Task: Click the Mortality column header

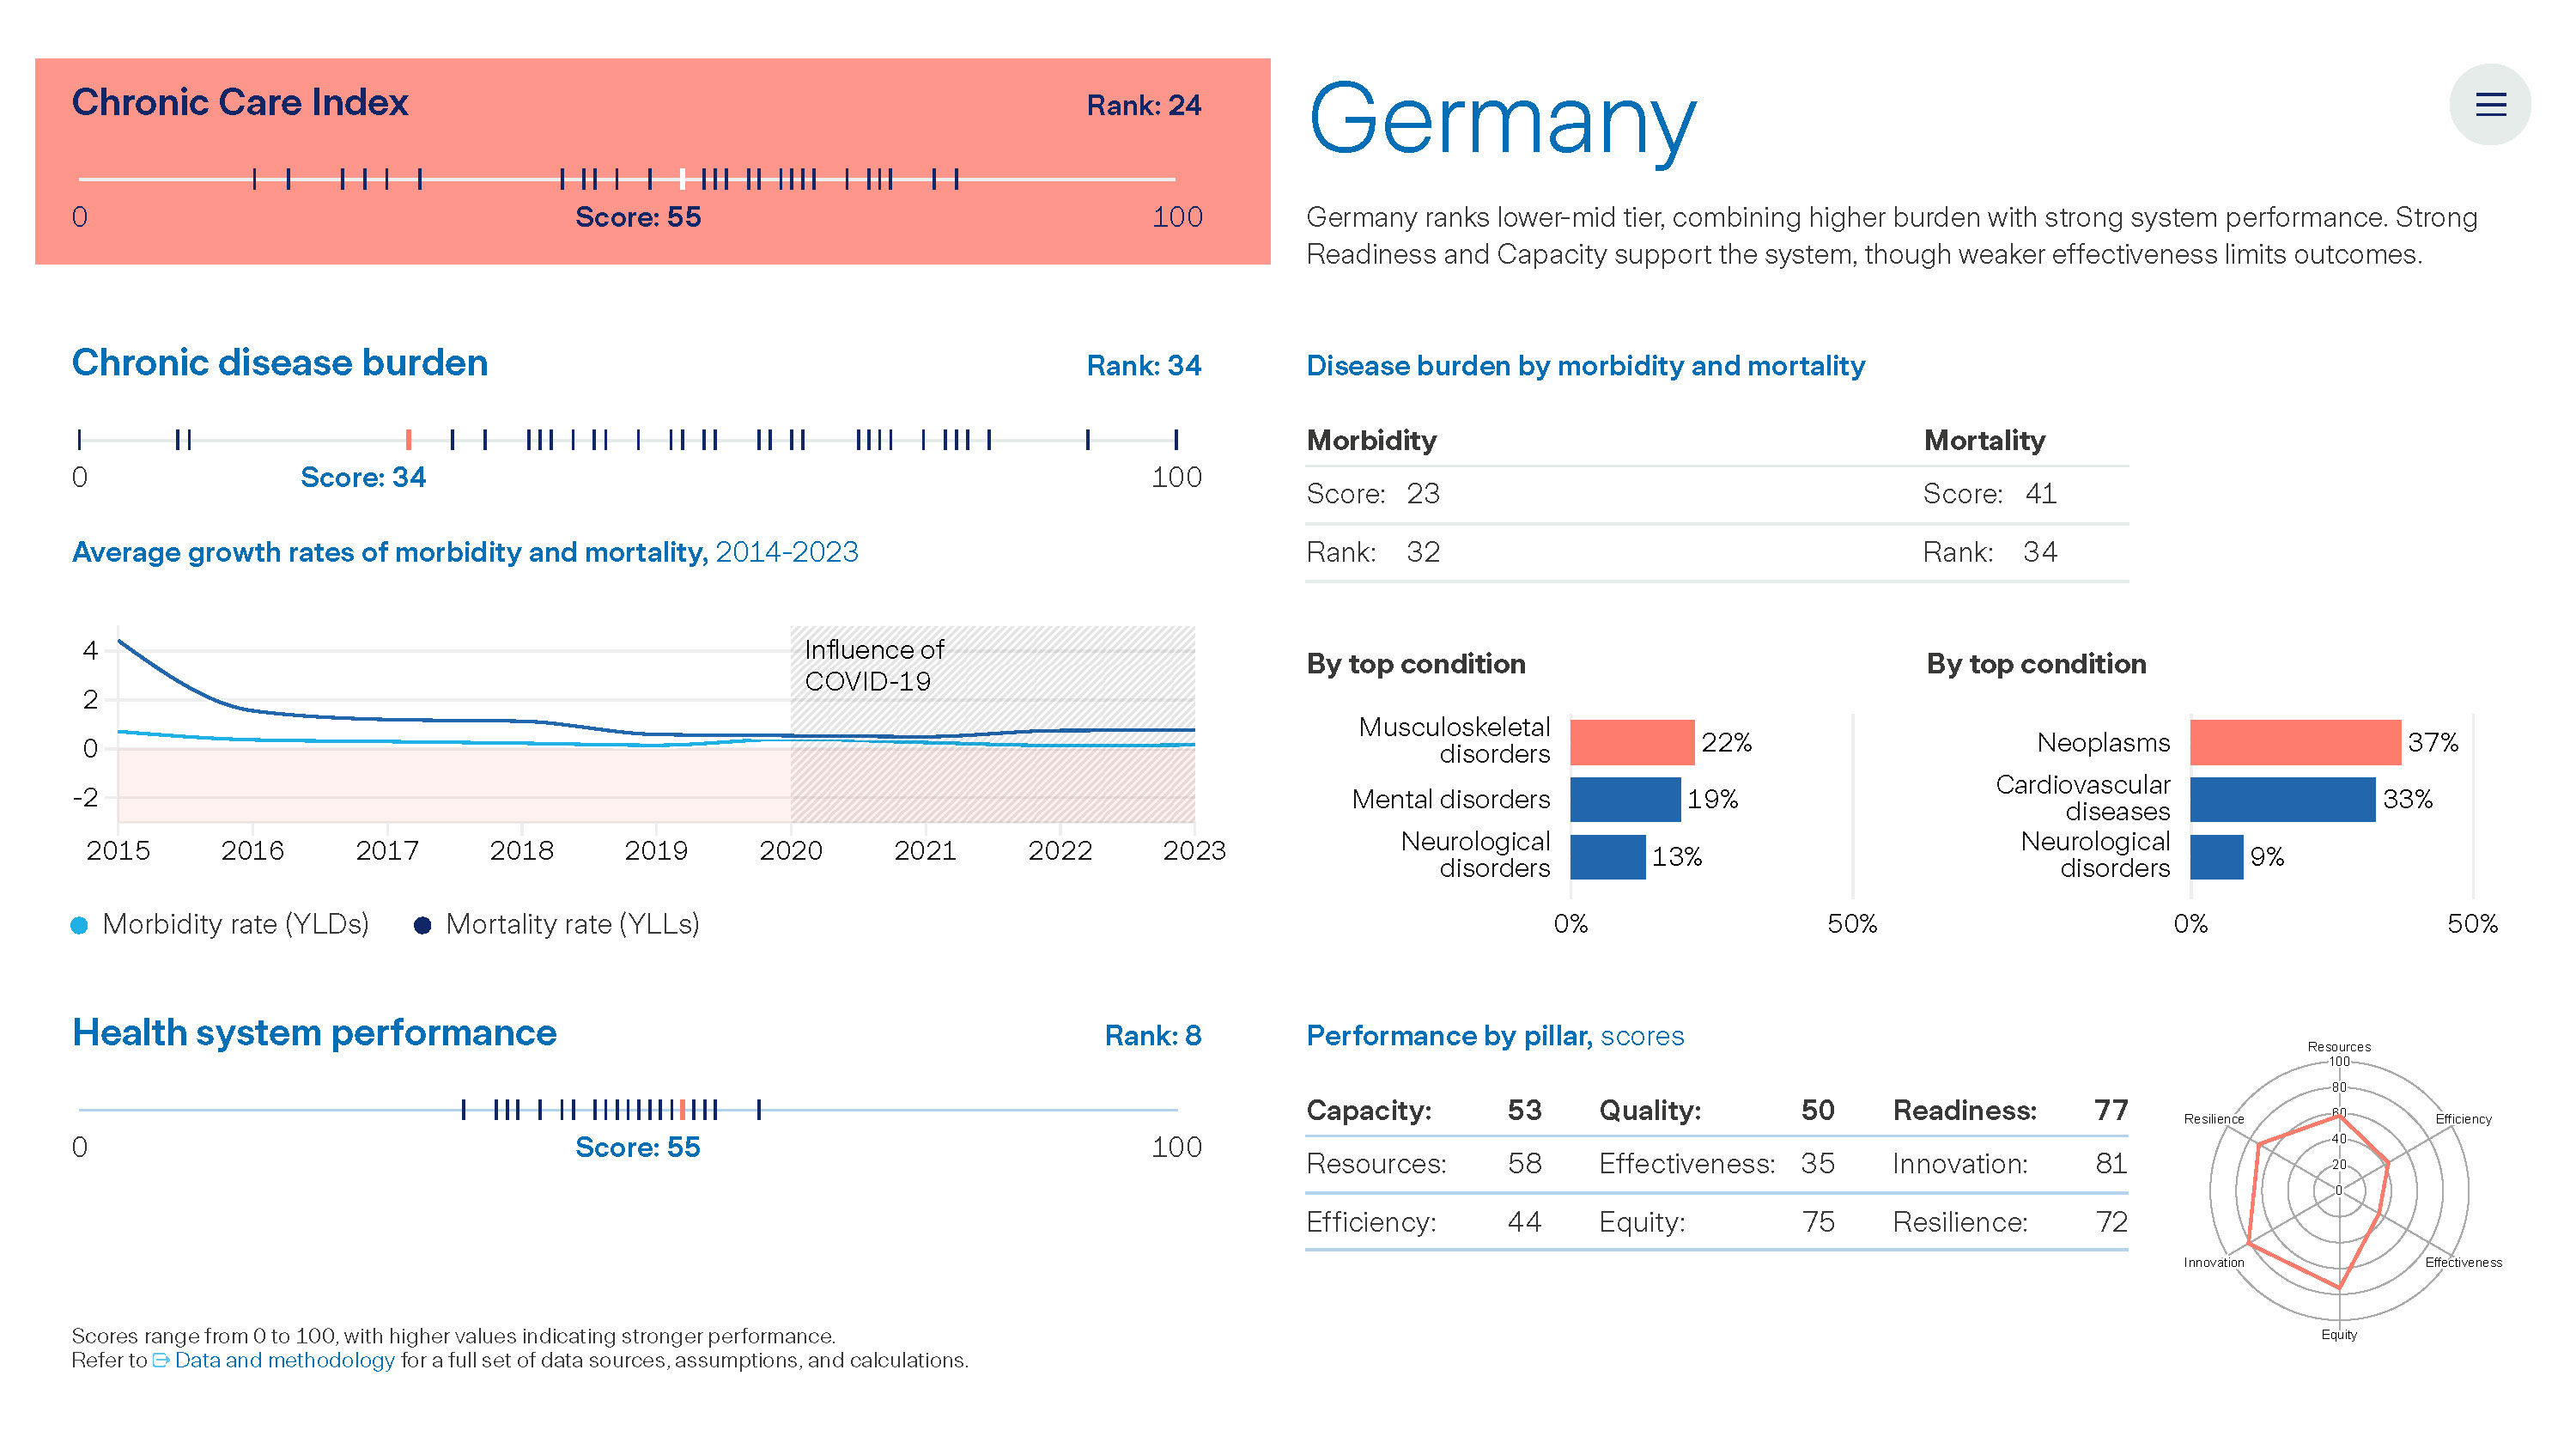Action: point(1984,440)
